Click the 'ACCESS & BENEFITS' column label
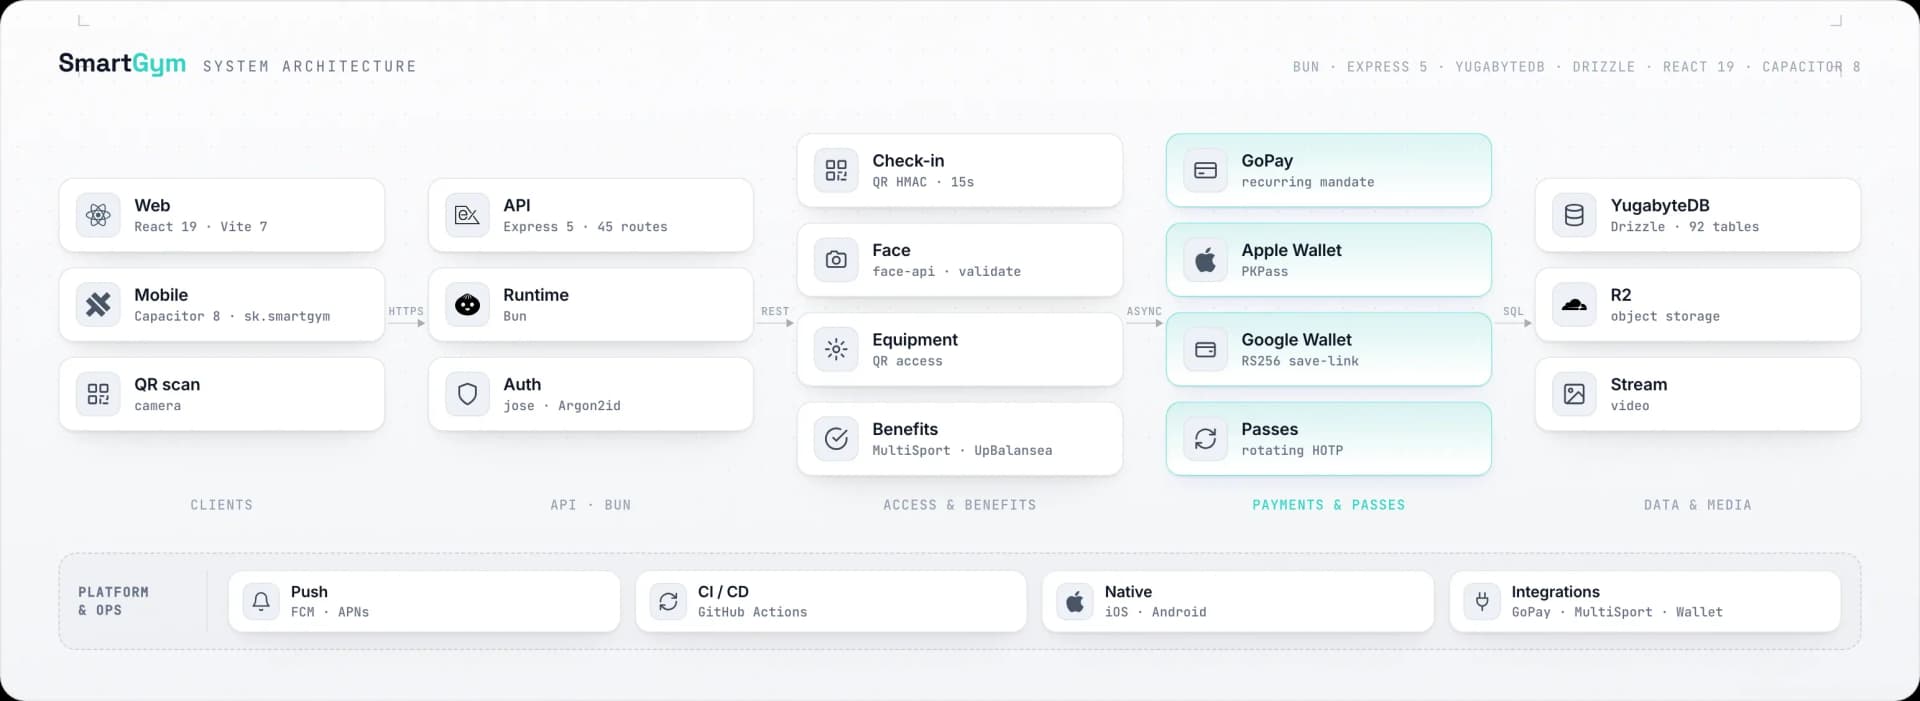Image resolution: width=1920 pixels, height=701 pixels. click(960, 505)
